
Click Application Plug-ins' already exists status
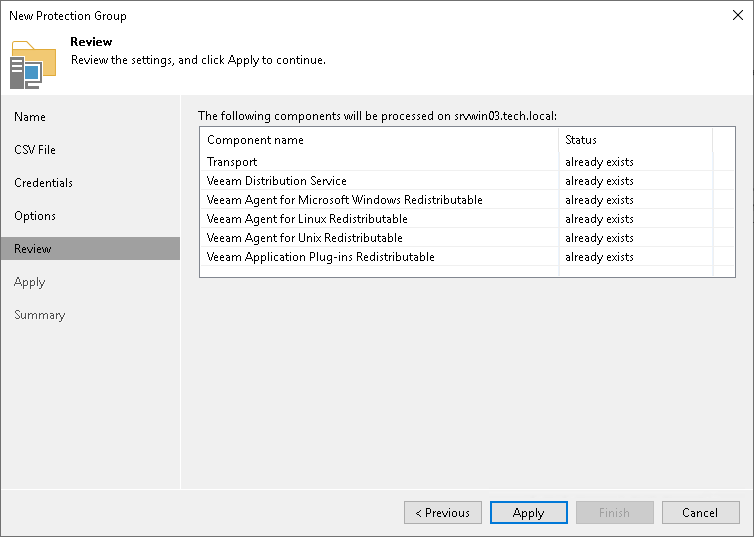coord(599,257)
